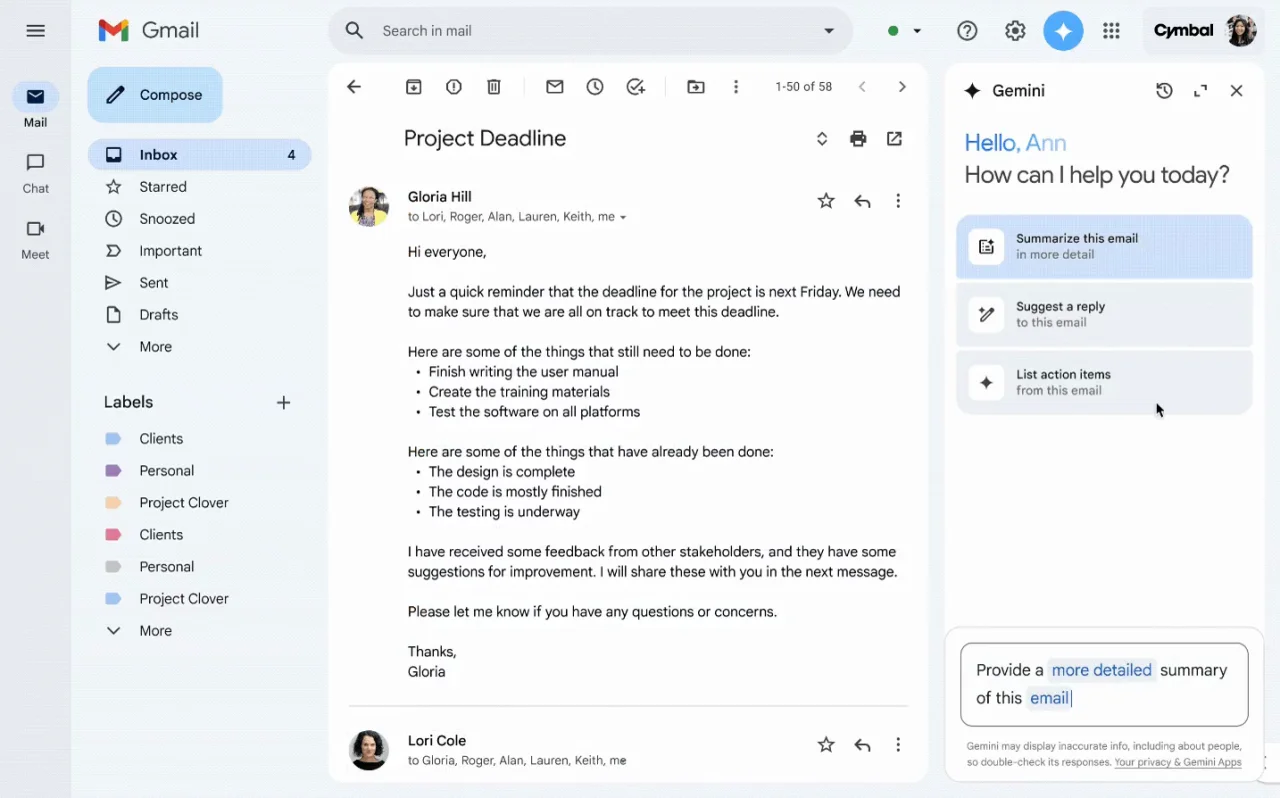The image size is (1280, 798).
Task: Open the Compose button
Action: (155, 94)
